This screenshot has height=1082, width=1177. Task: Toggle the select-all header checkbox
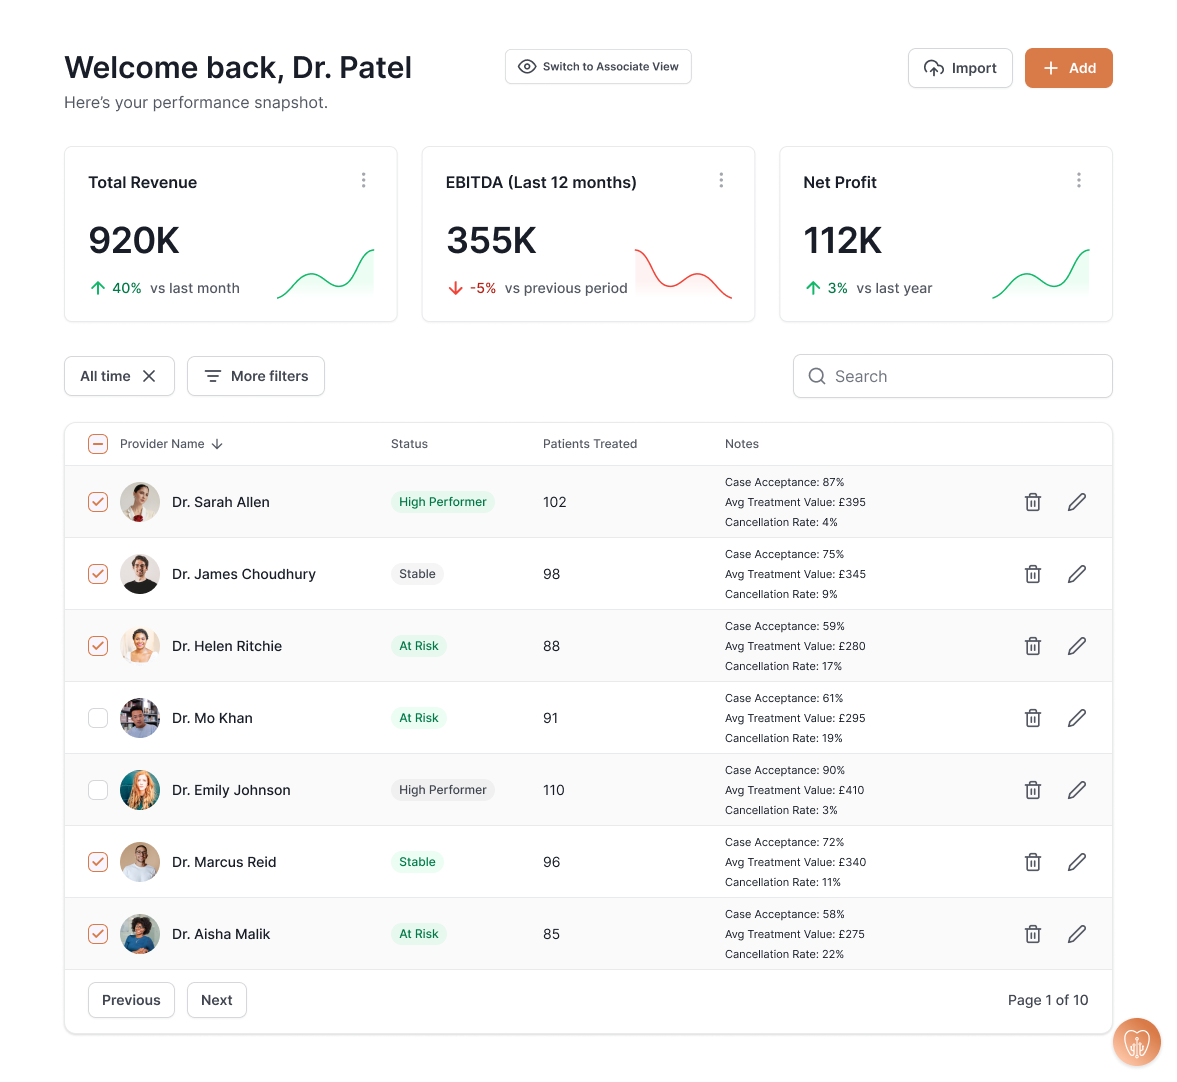(x=98, y=444)
